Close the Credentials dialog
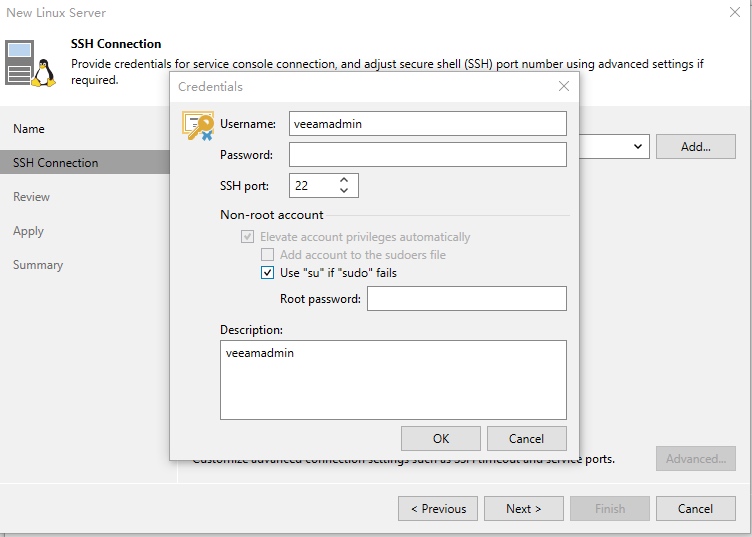This screenshot has height=537, width=752. pyautogui.click(x=564, y=86)
